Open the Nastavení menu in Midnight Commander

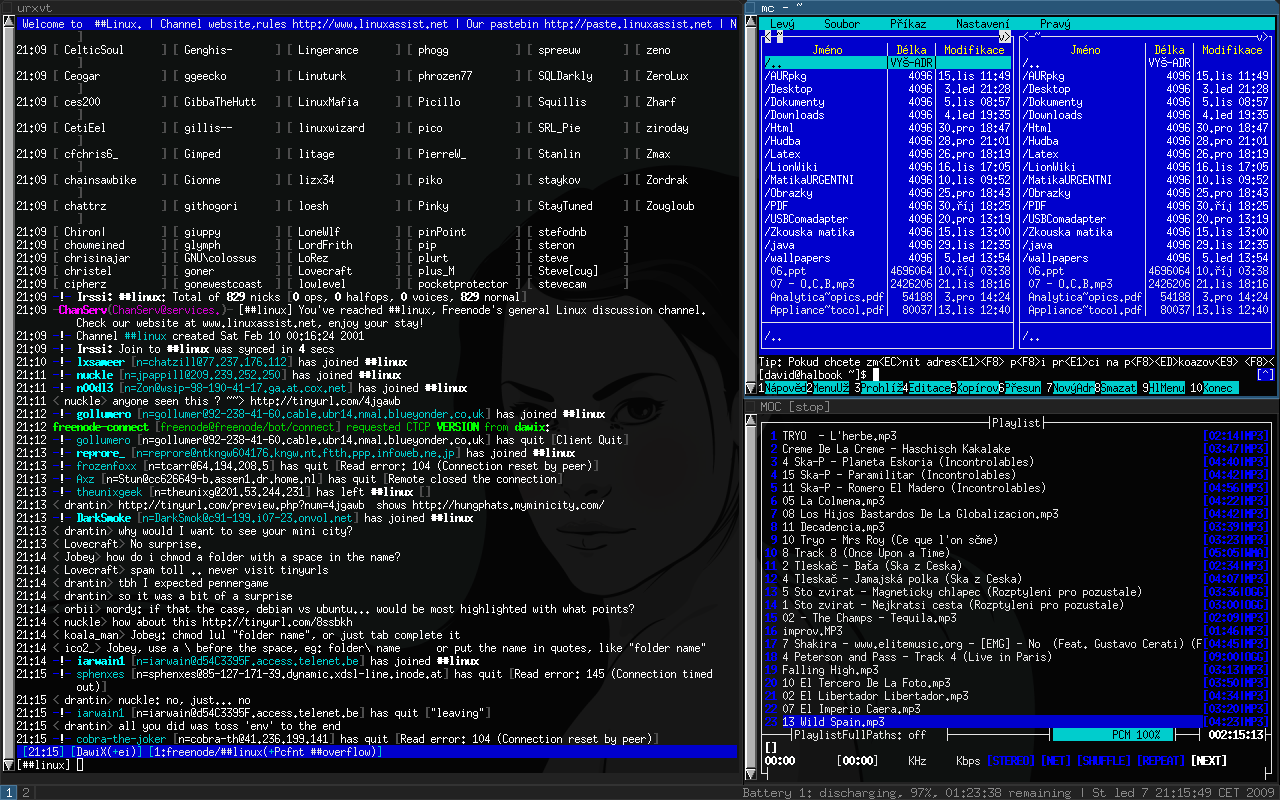[982, 24]
